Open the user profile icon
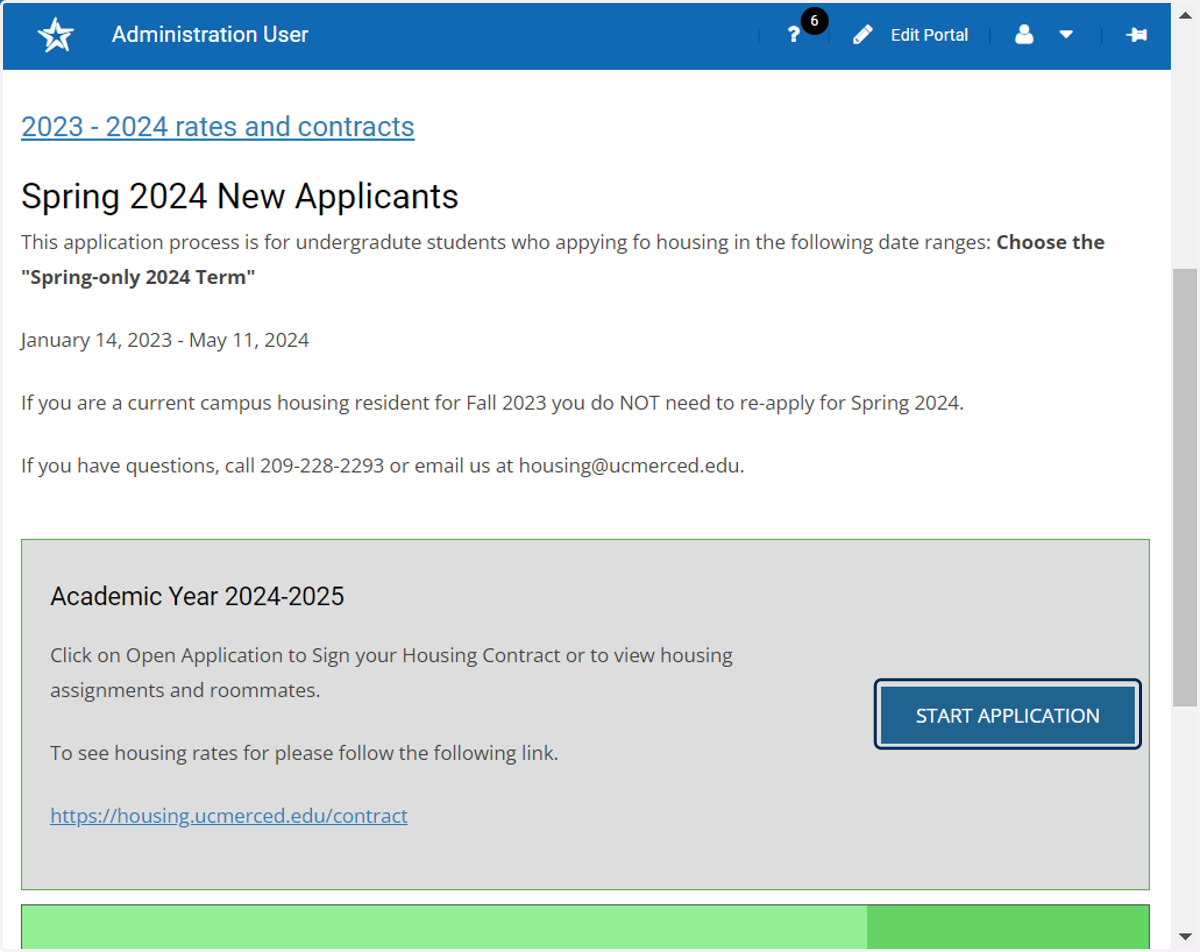 pos(1024,35)
